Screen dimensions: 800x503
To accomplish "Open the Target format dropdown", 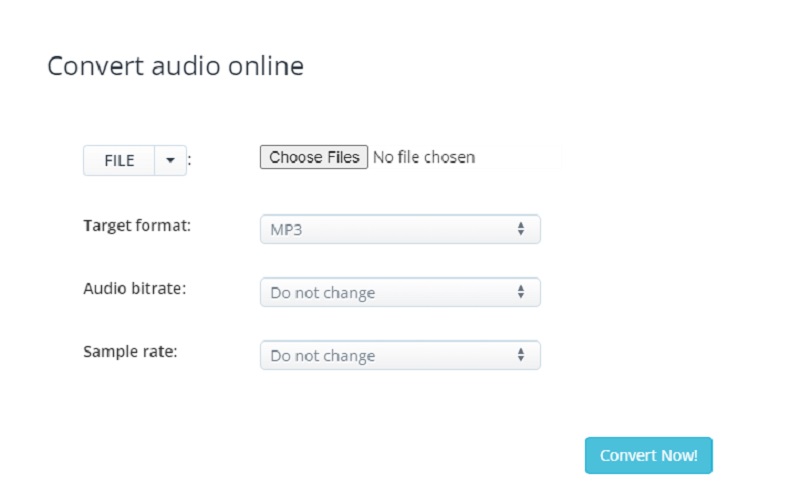I will (x=400, y=229).
